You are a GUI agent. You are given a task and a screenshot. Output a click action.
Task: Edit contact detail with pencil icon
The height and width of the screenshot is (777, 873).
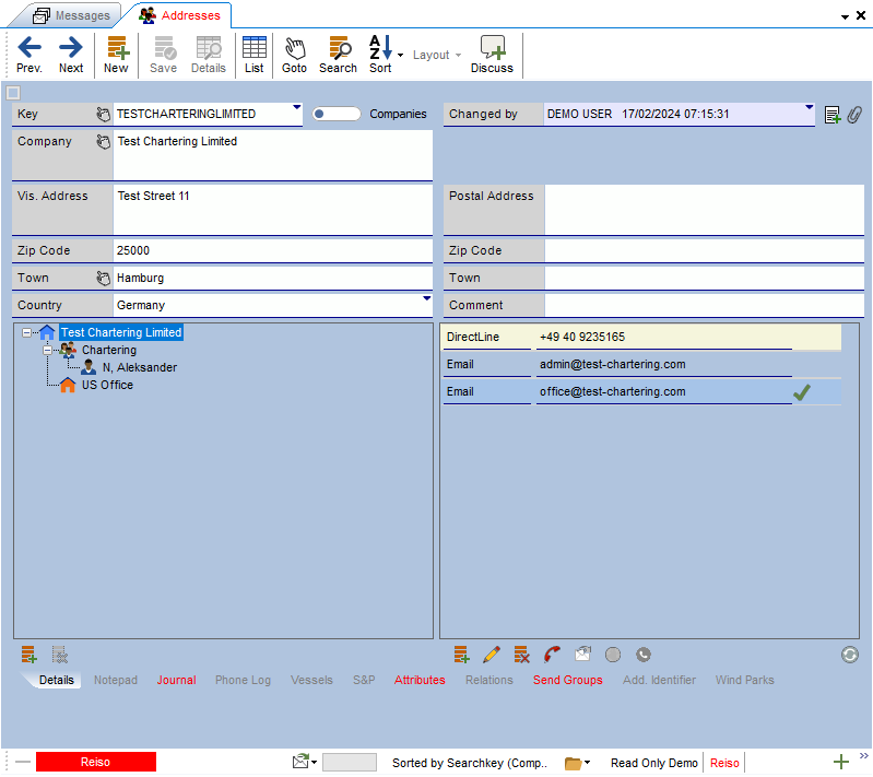pos(492,655)
